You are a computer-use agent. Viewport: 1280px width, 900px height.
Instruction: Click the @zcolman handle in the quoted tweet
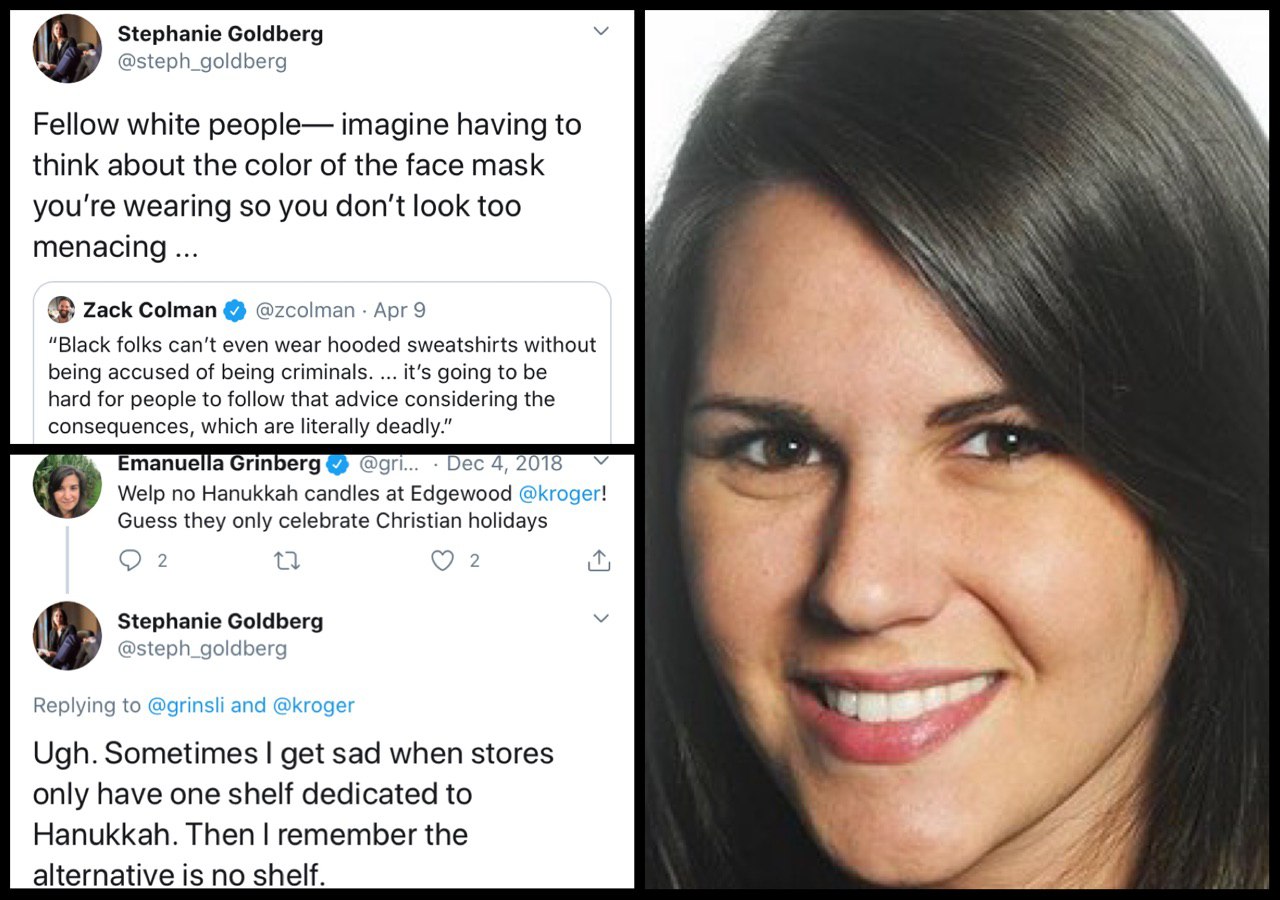click(x=305, y=311)
